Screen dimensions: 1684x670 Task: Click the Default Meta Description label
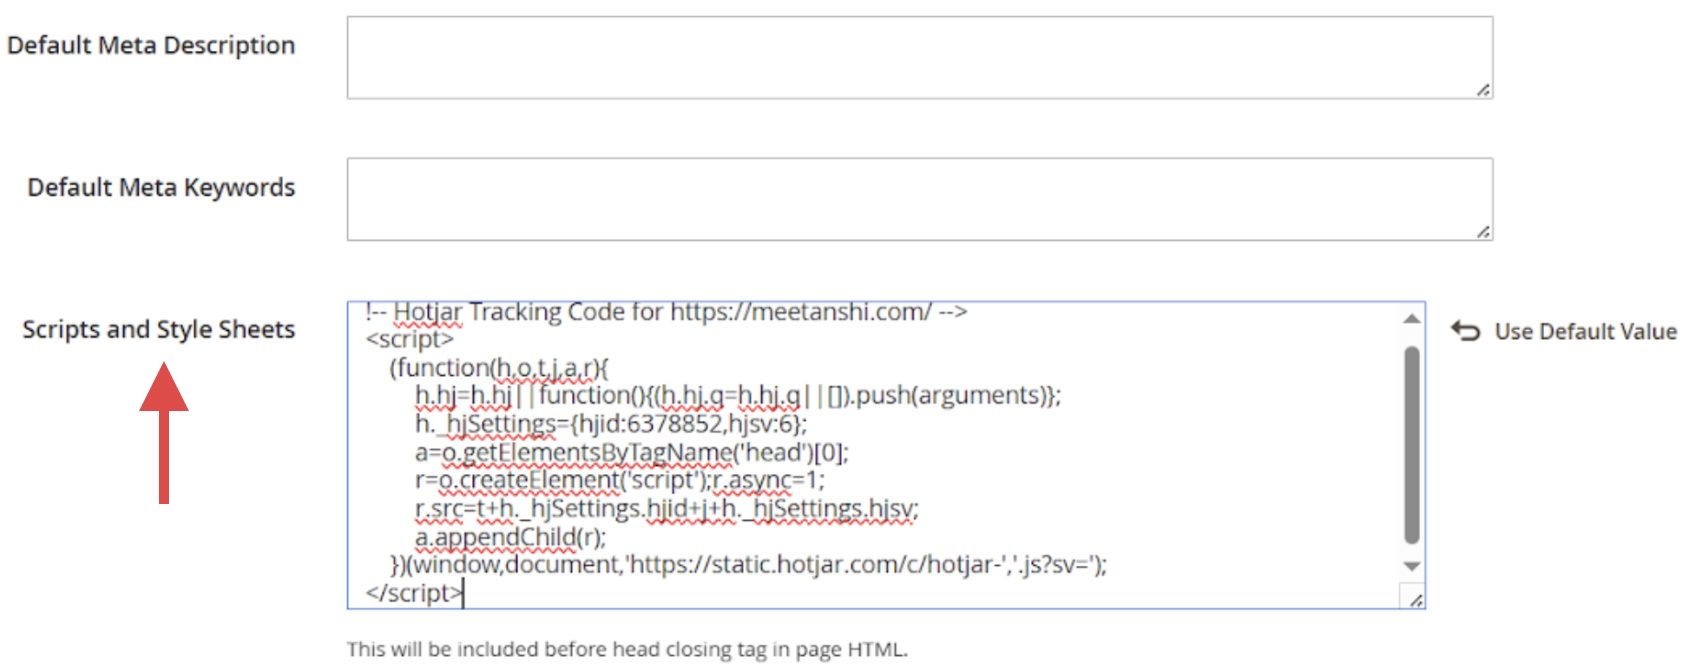tap(151, 45)
